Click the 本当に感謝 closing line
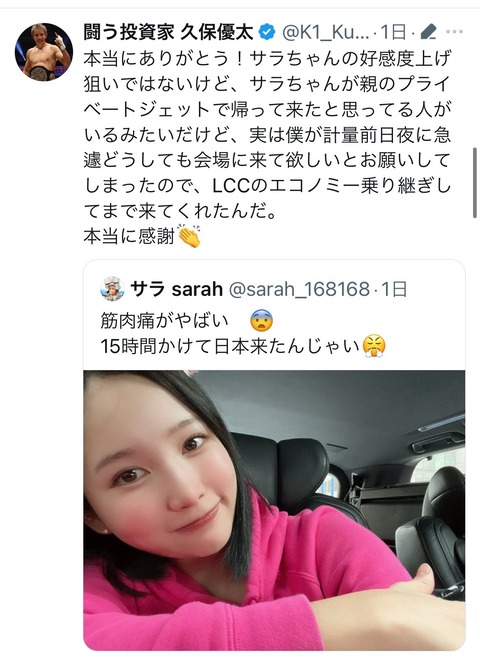The height and width of the screenshot is (657, 480). [x=129, y=237]
